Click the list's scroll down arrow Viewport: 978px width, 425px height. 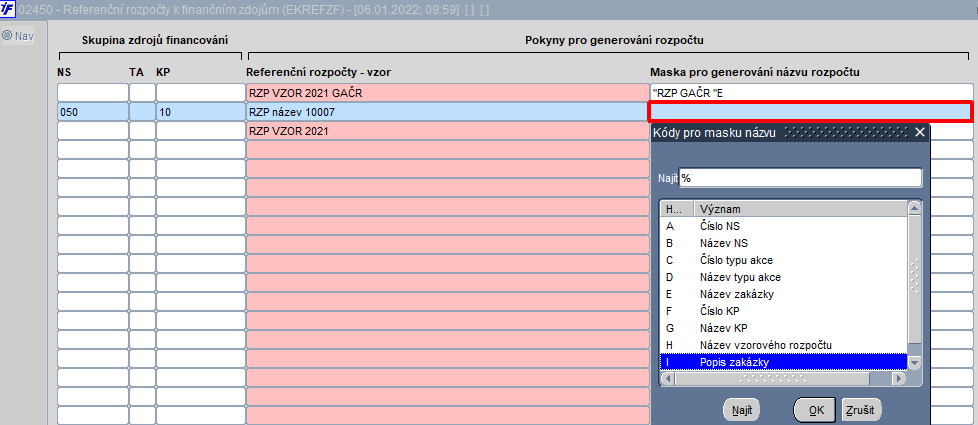coord(914,363)
